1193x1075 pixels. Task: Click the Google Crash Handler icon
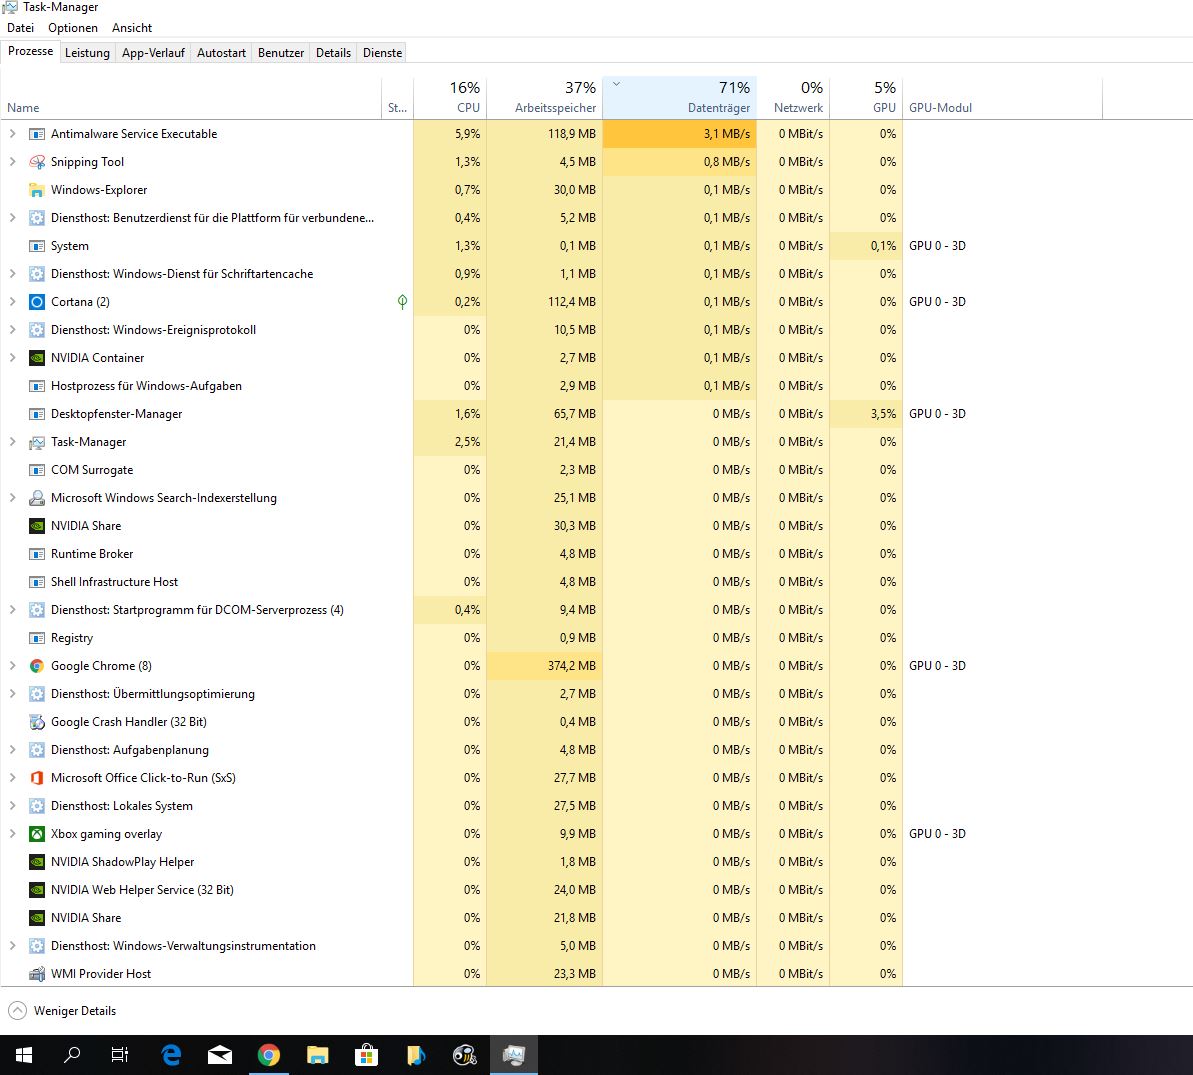[37, 722]
